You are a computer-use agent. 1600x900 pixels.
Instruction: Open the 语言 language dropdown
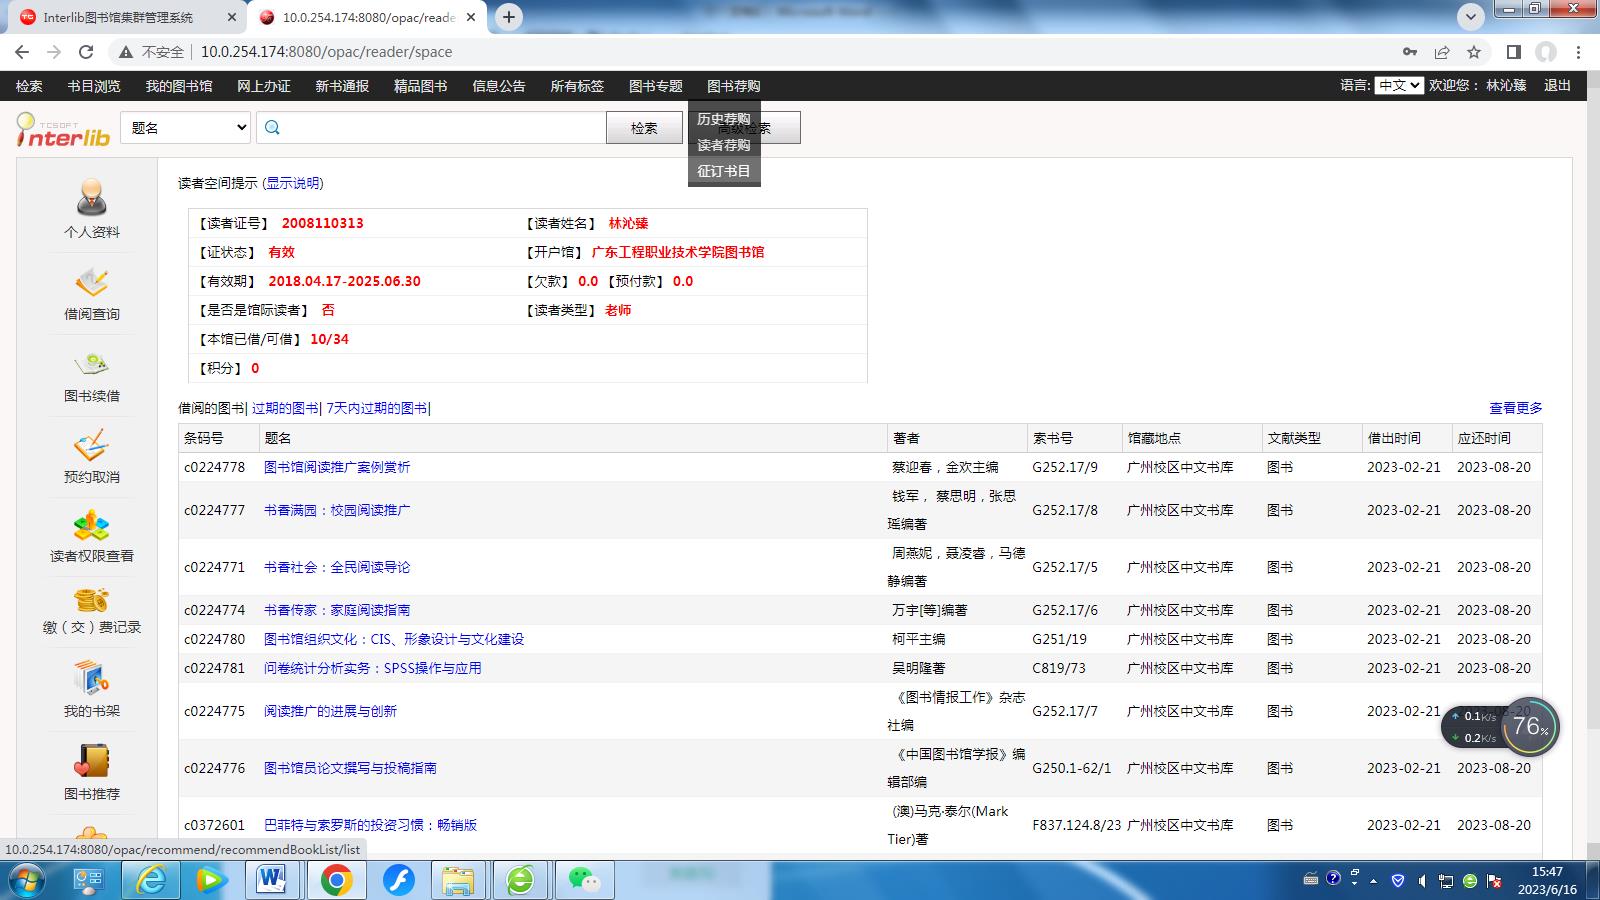point(1398,86)
